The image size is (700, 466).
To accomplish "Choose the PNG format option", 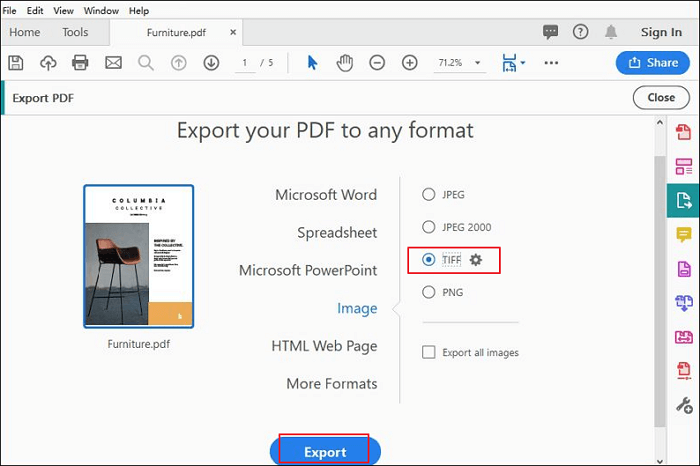I will (429, 292).
